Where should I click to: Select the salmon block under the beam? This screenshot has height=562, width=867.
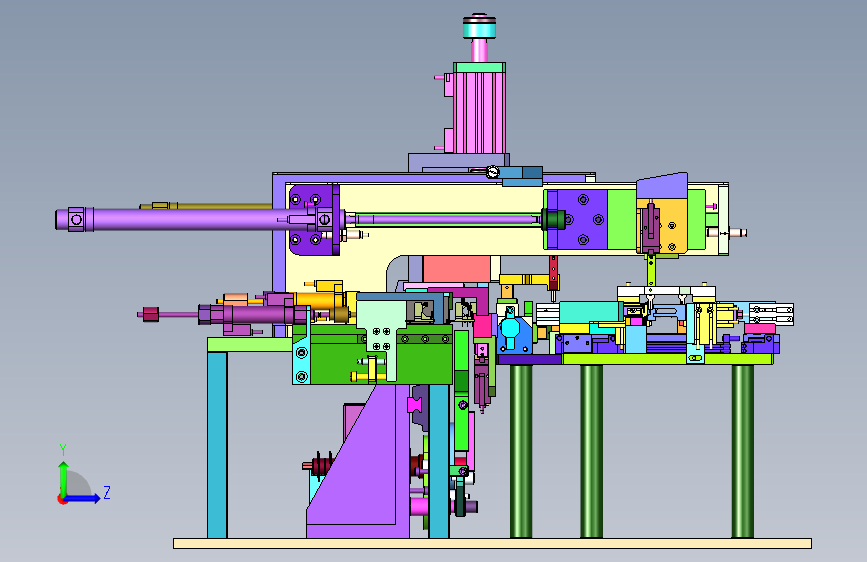[457, 269]
